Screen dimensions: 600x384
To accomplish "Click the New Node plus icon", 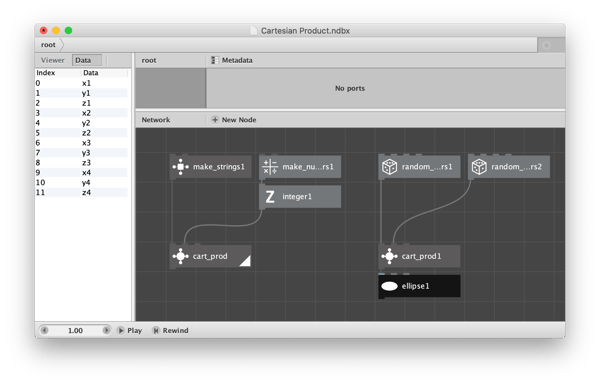I will coord(215,120).
